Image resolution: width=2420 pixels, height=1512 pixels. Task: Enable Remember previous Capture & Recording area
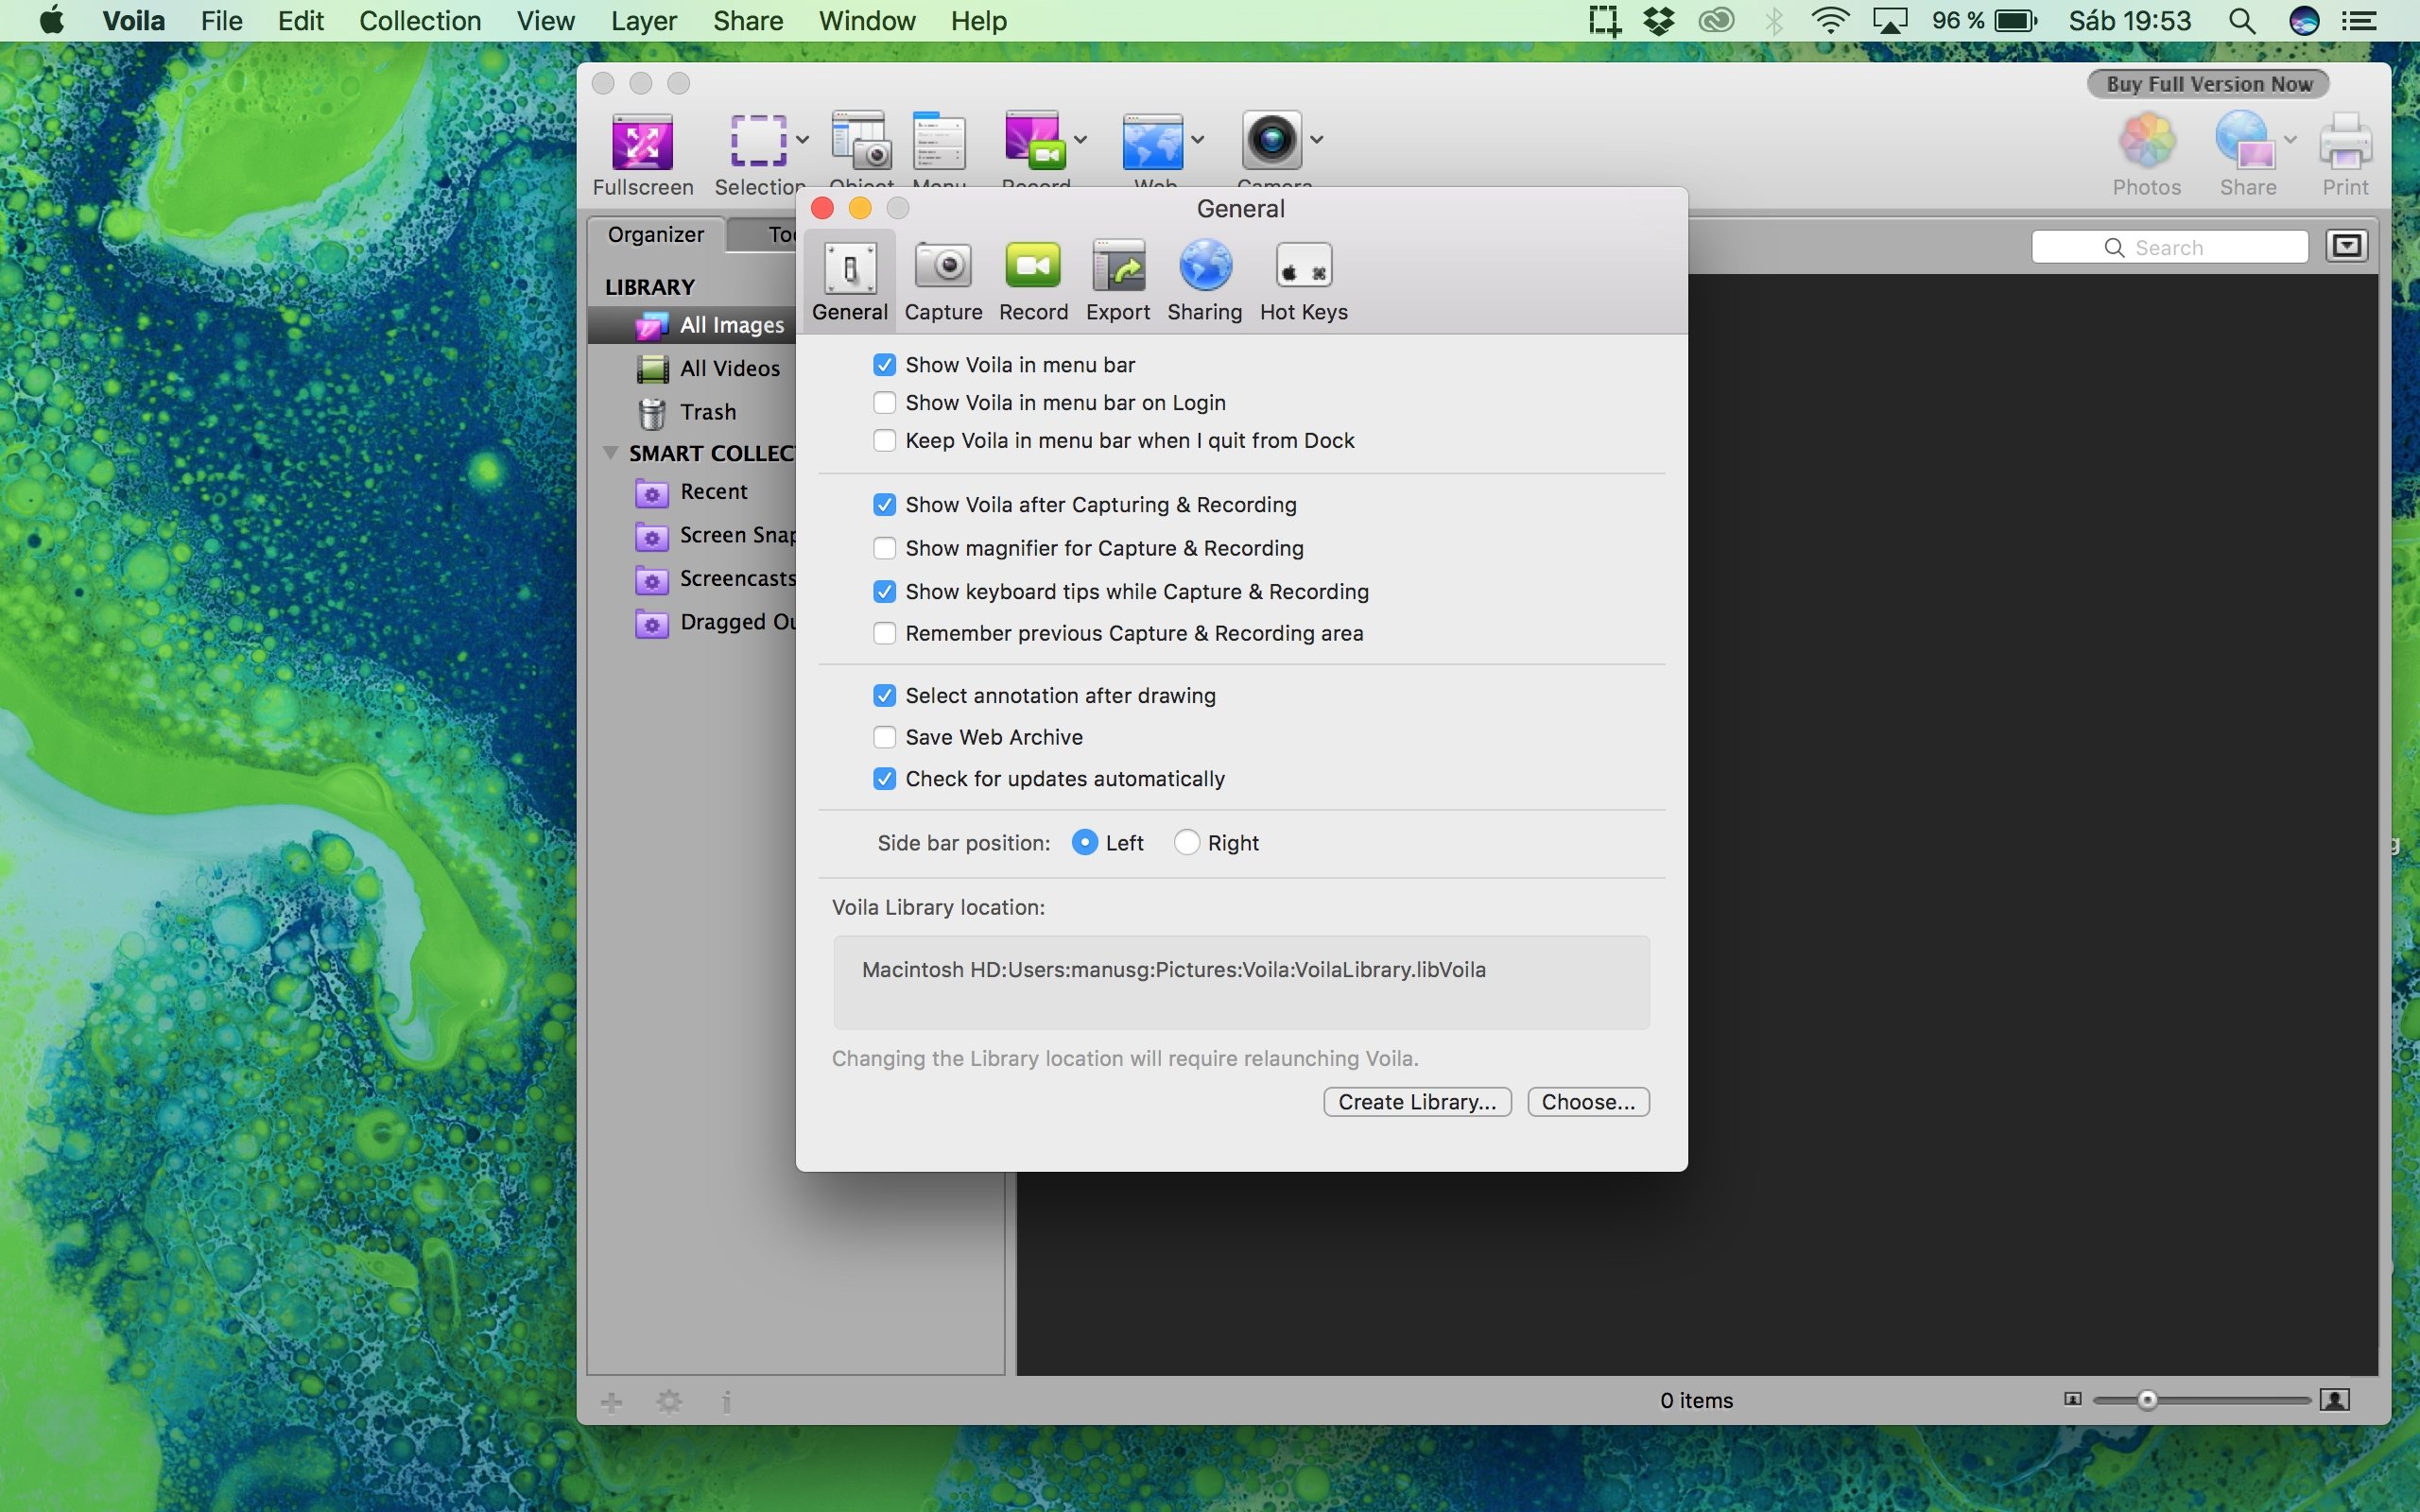pyautogui.click(x=884, y=633)
